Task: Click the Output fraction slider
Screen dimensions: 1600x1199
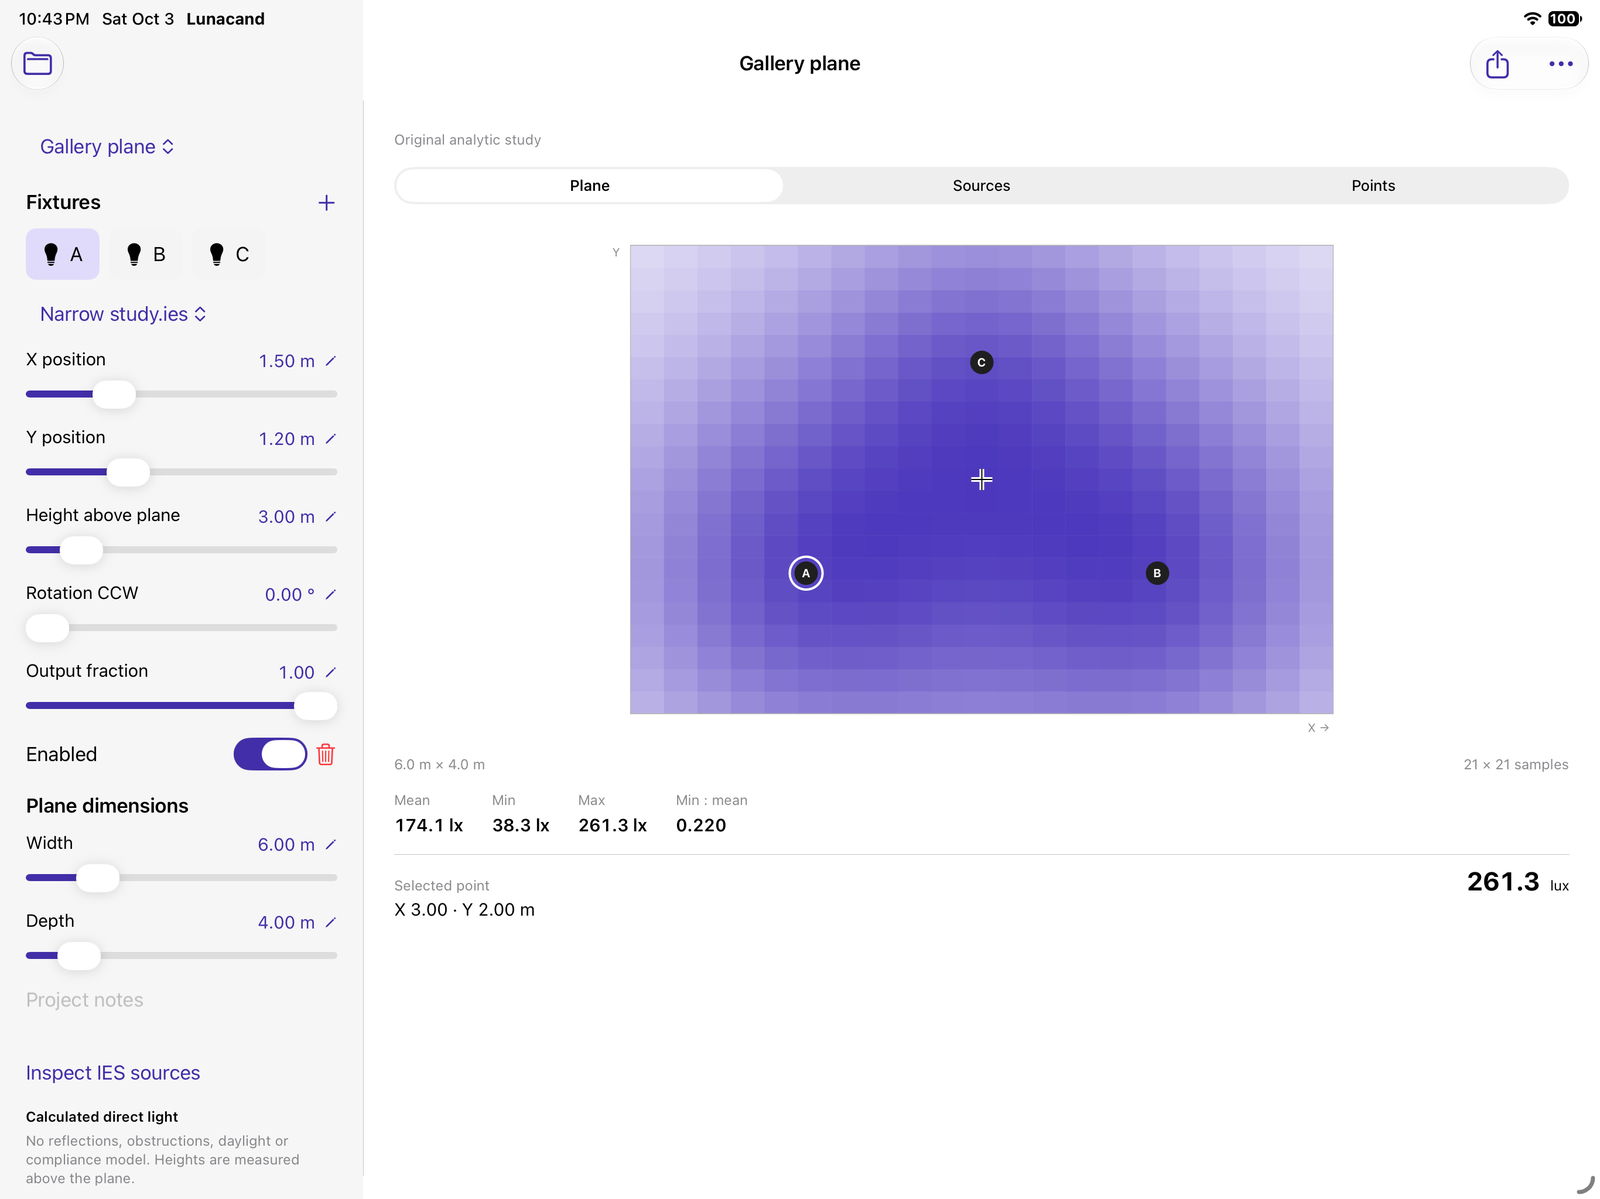Action: [x=181, y=706]
